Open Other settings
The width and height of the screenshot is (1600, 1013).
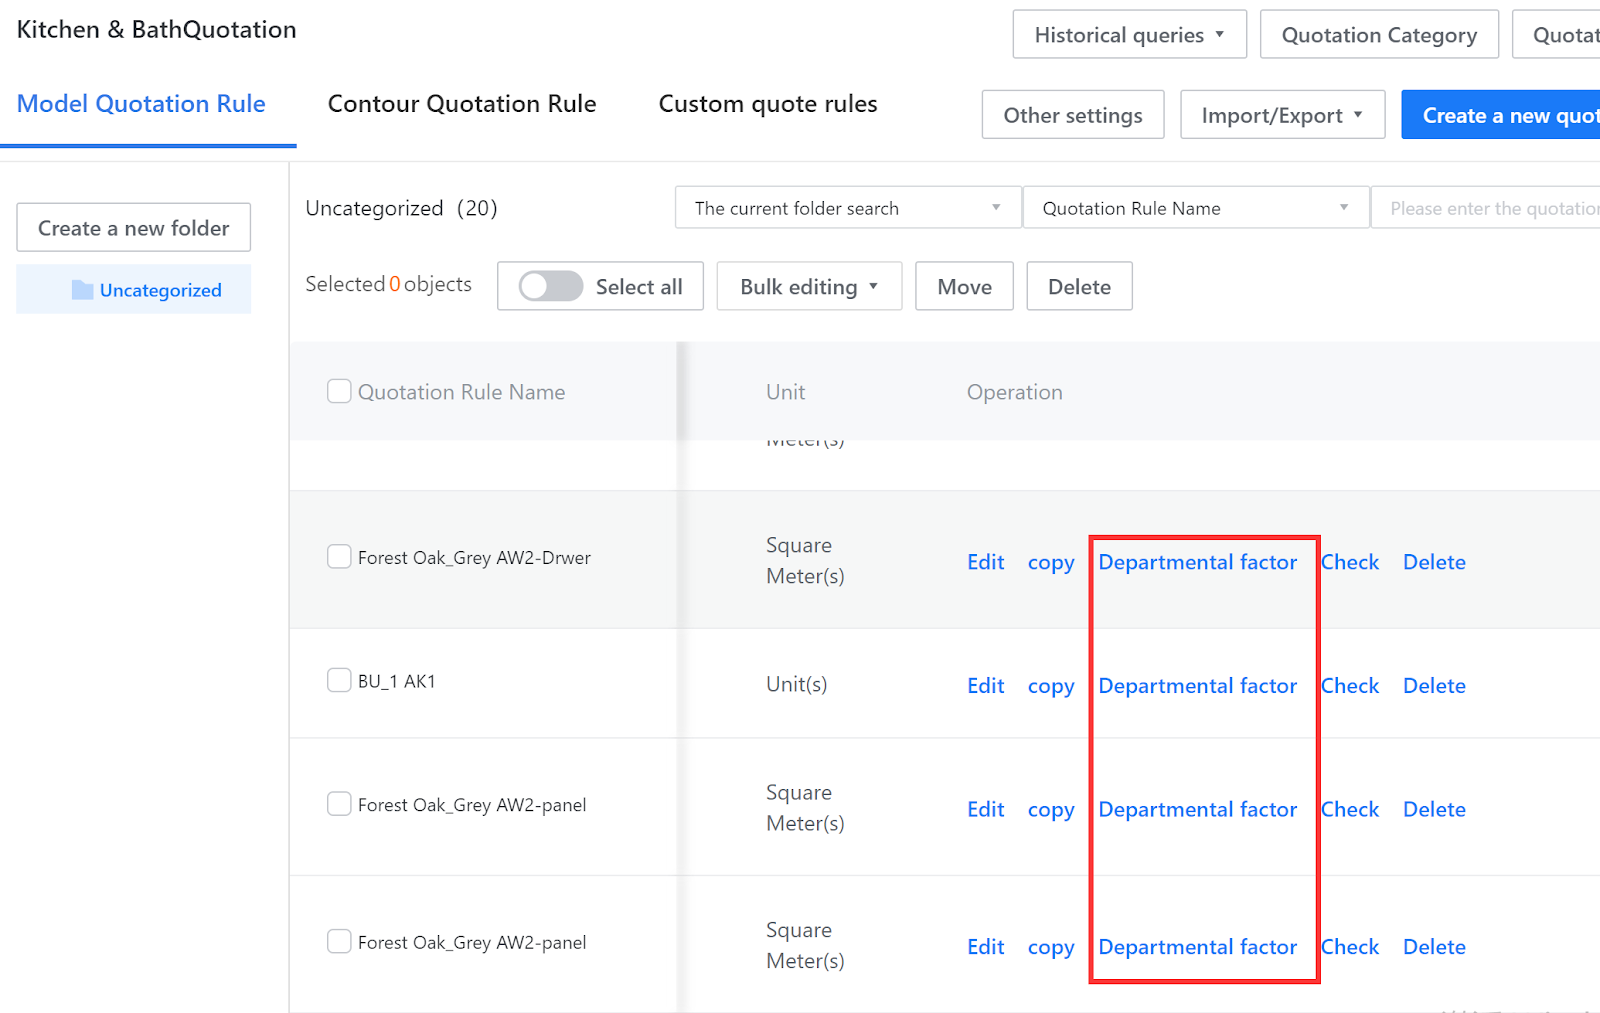(x=1072, y=115)
